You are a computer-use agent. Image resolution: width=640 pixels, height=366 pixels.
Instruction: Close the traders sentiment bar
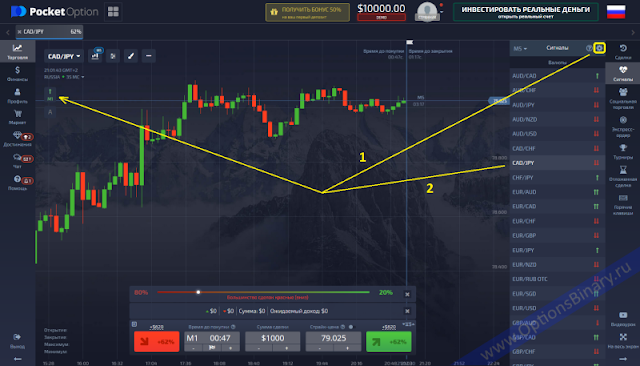[x=407, y=294]
